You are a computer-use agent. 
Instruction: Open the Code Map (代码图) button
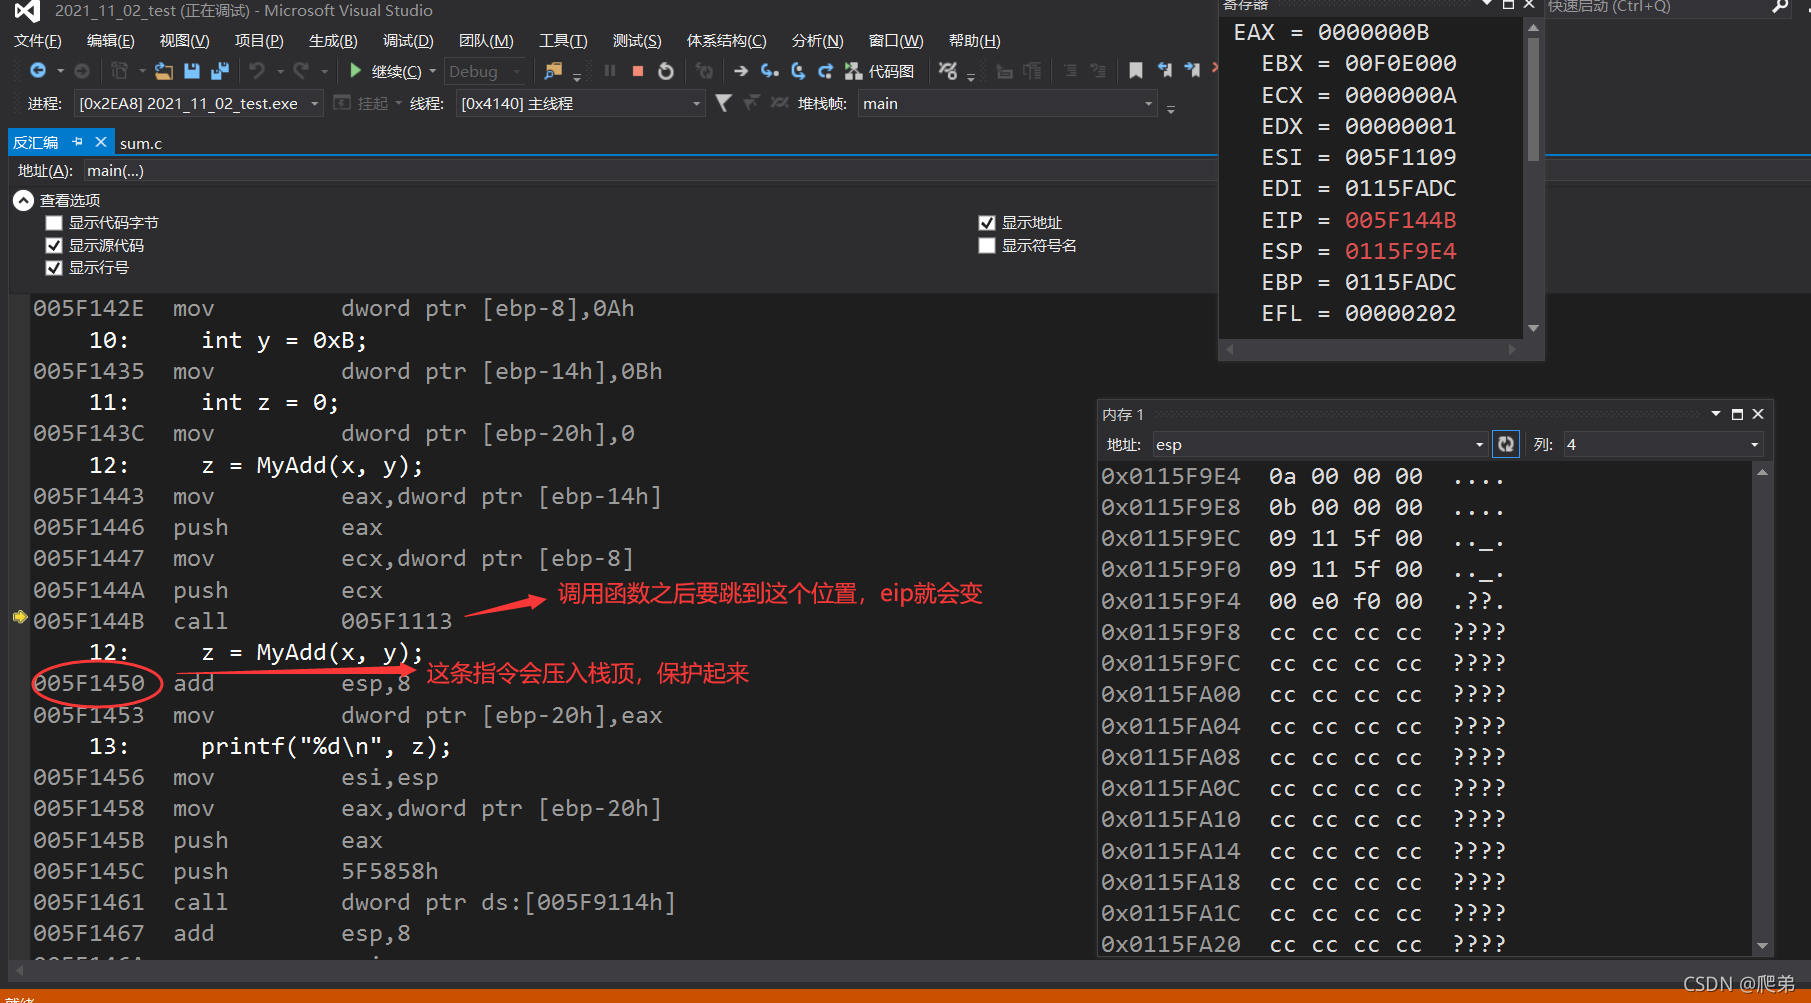pyautogui.click(x=880, y=71)
